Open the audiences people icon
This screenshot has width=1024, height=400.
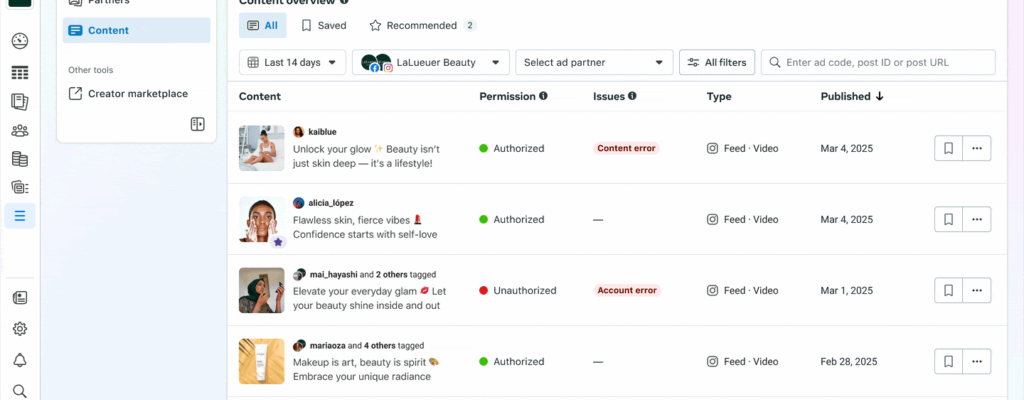pos(19,130)
